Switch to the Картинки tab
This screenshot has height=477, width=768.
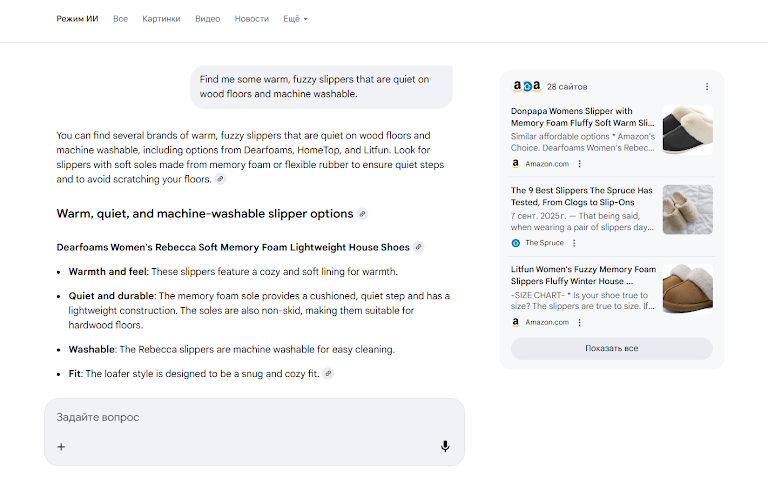(x=161, y=19)
